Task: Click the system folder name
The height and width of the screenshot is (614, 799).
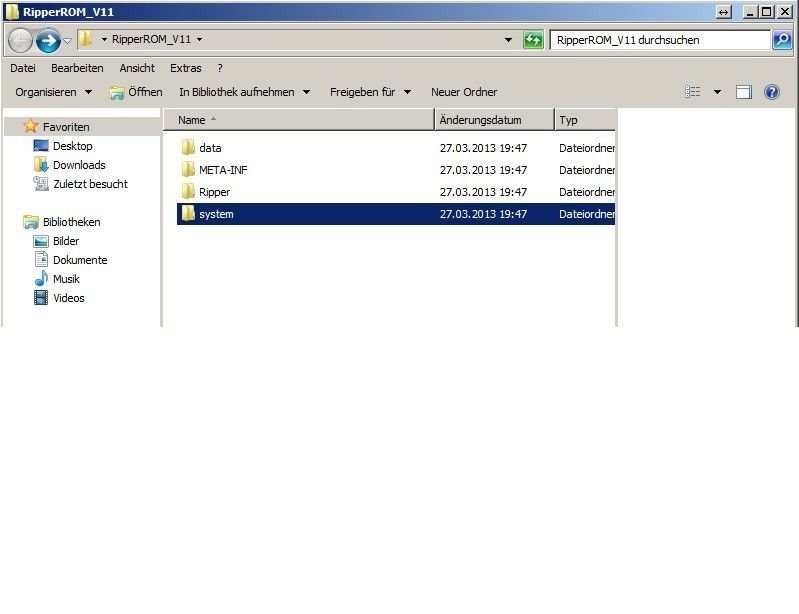Action: [x=216, y=215]
